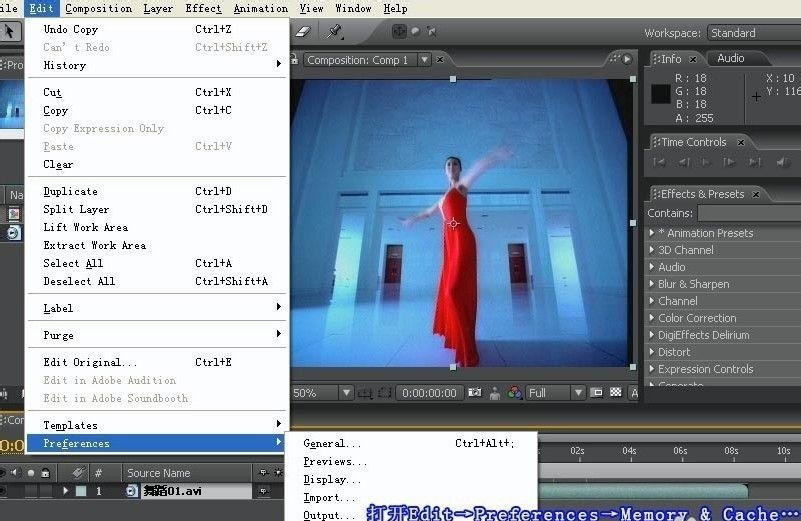Click the Selection arrow tool

click(9, 32)
